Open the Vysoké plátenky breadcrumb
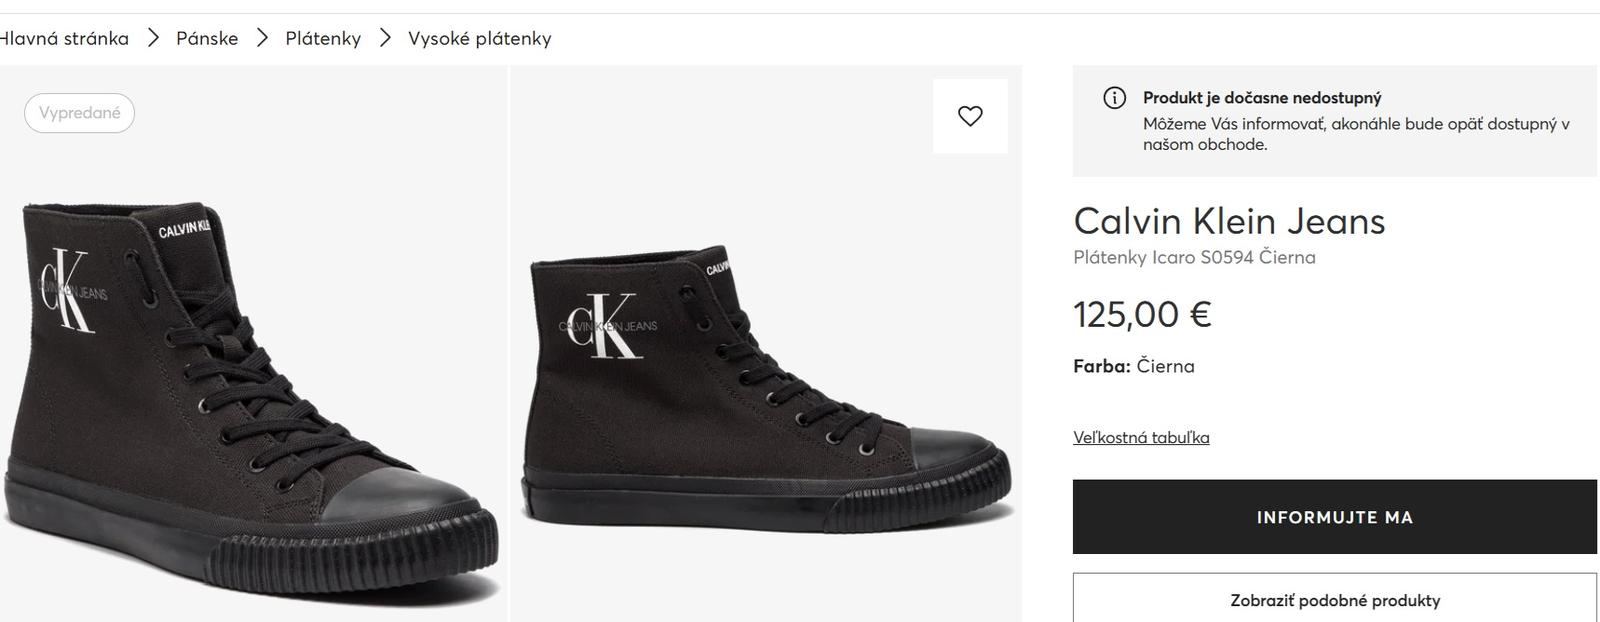The width and height of the screenshot is (1600, 622). point(479,38)
